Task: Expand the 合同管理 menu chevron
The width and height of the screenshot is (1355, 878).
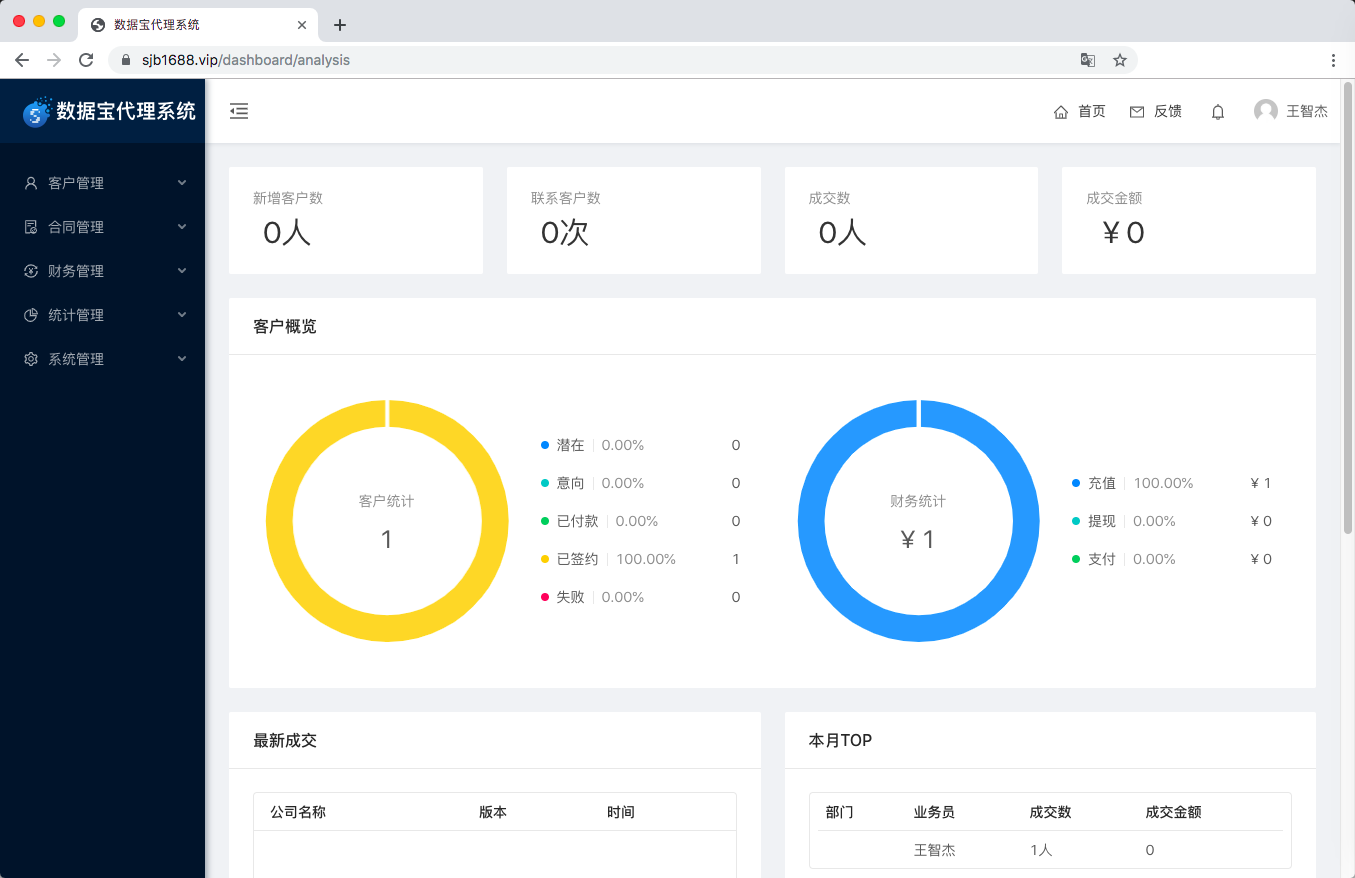Action: (x=182, y=227)
